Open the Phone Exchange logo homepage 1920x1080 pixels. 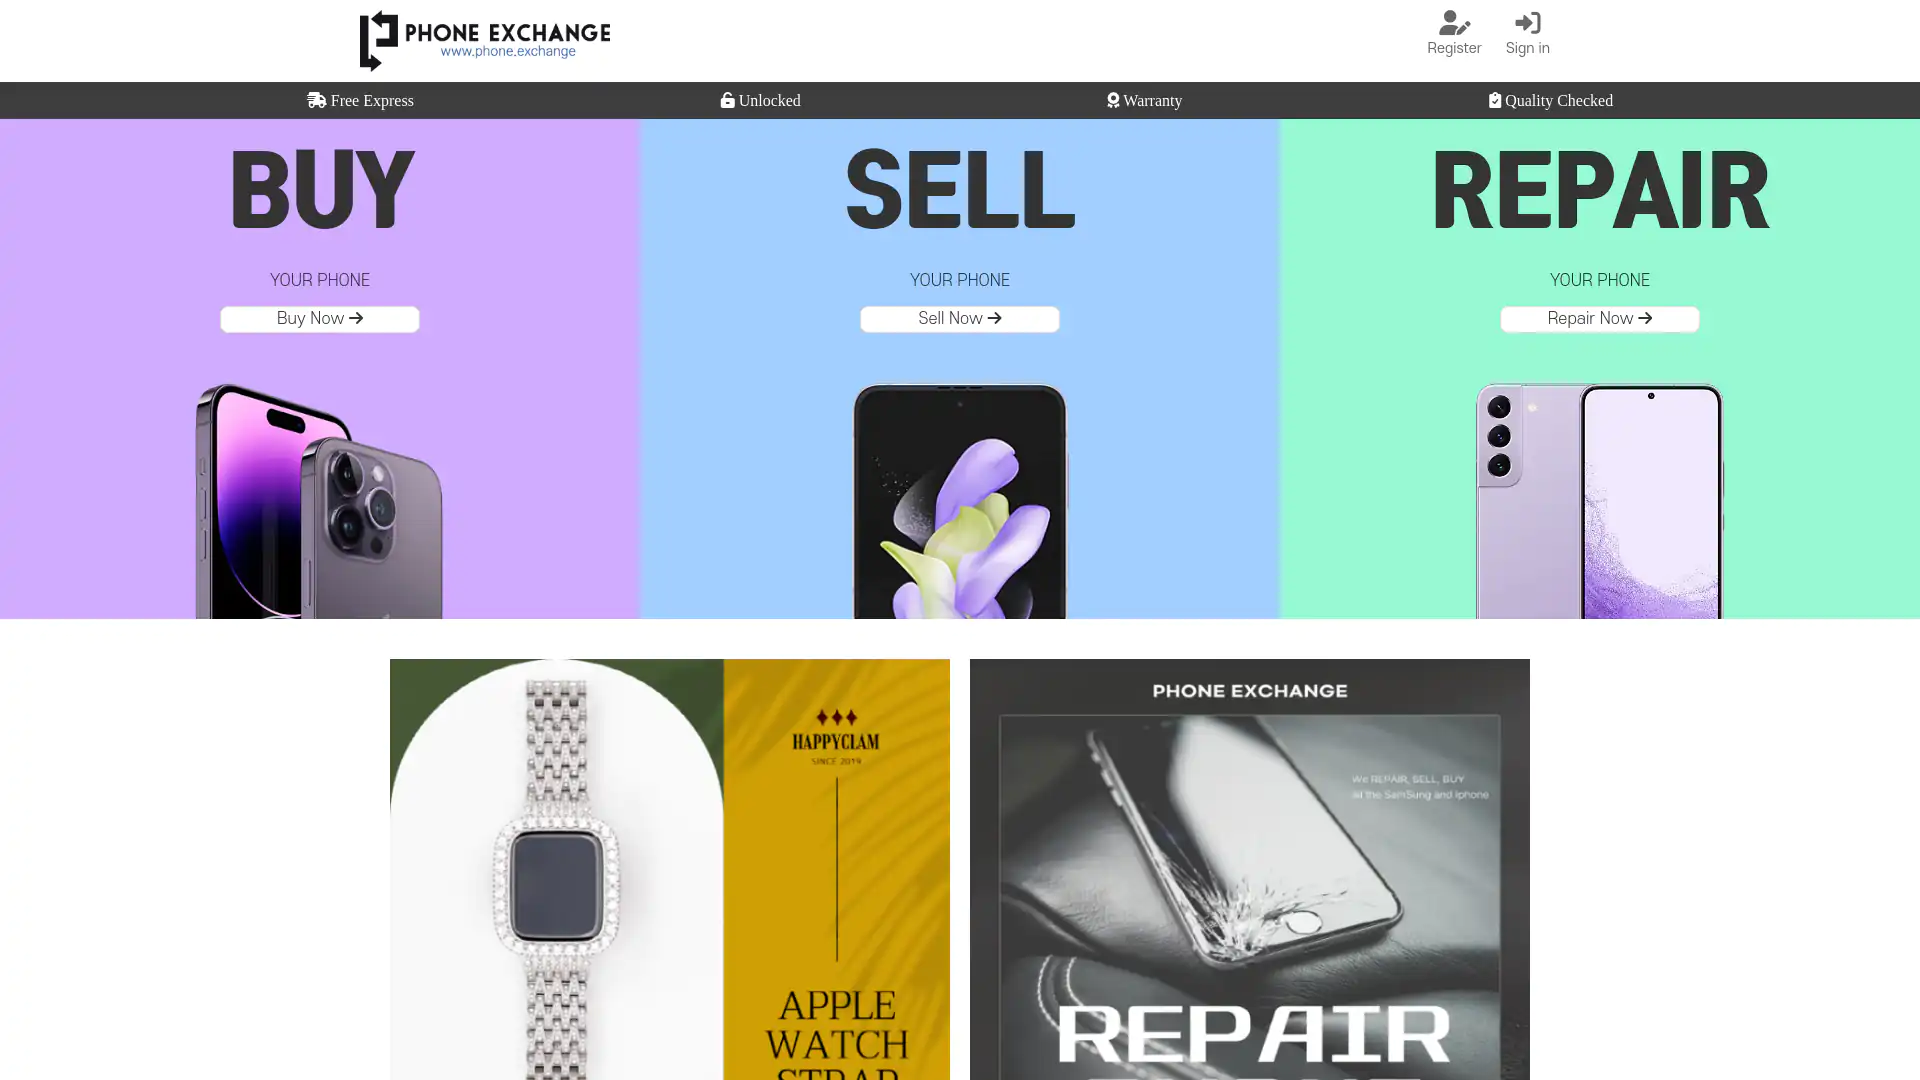coord(485,41)
